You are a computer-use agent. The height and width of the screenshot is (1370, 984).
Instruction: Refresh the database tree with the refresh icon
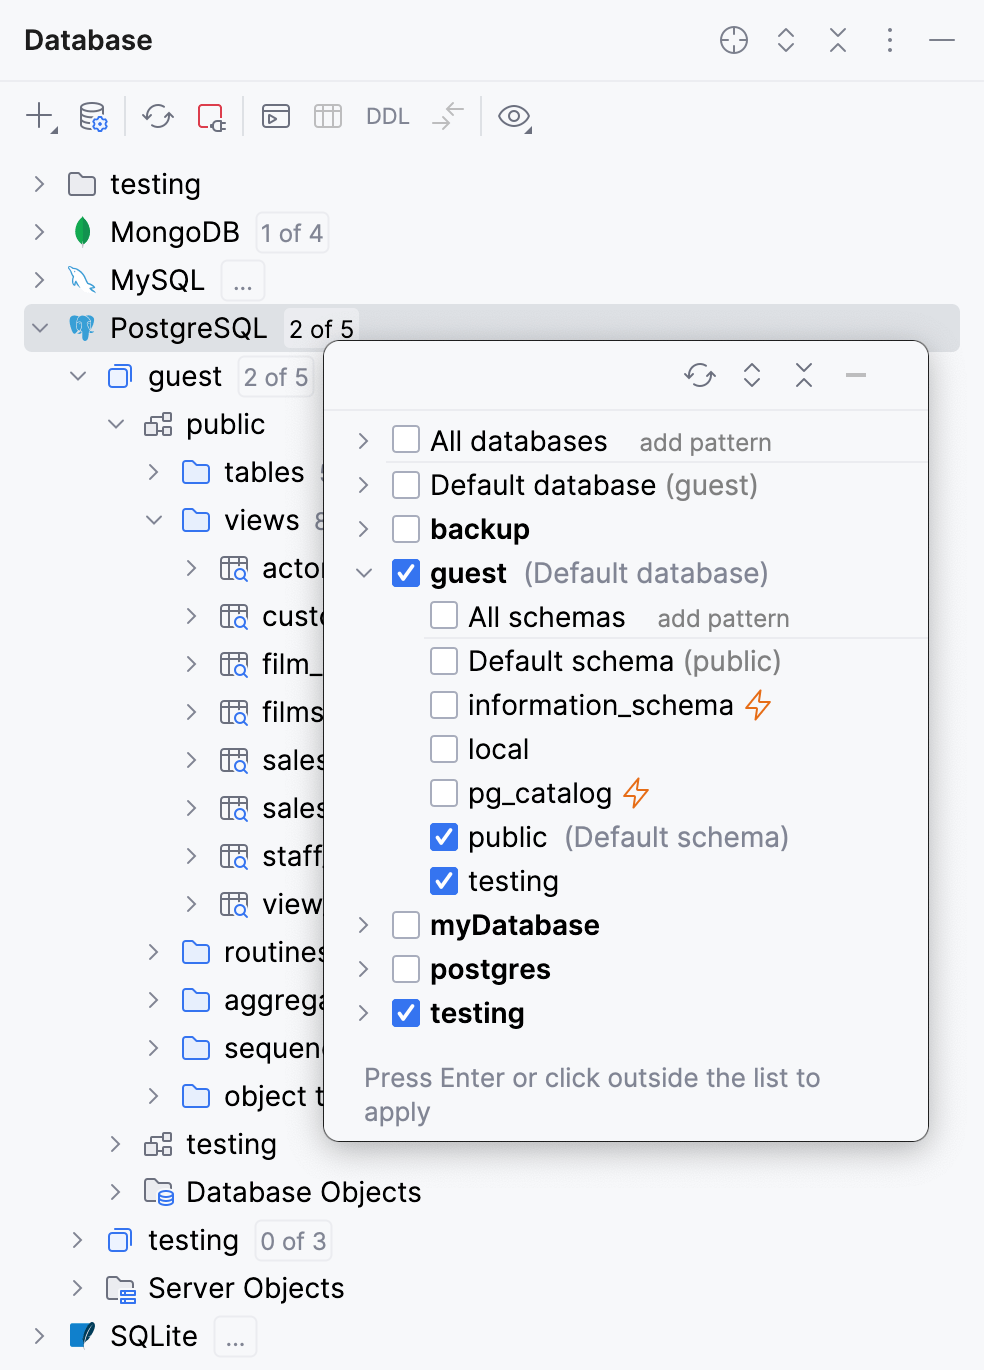(157, 117)
